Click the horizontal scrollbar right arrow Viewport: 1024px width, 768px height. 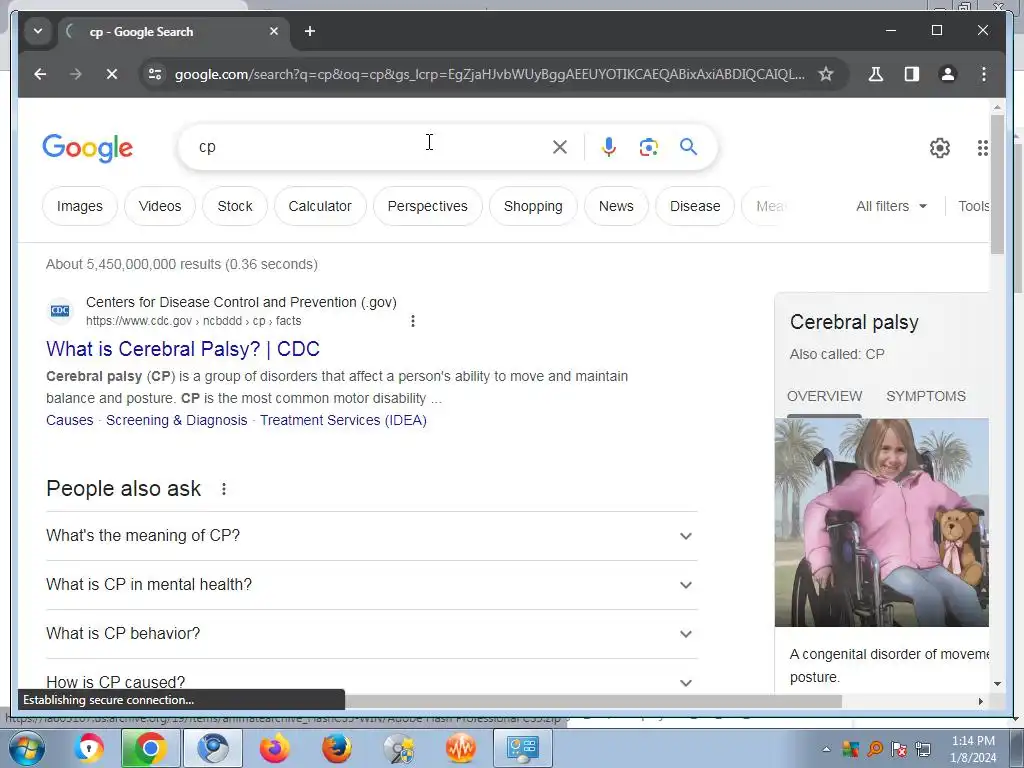pos(980,701)
